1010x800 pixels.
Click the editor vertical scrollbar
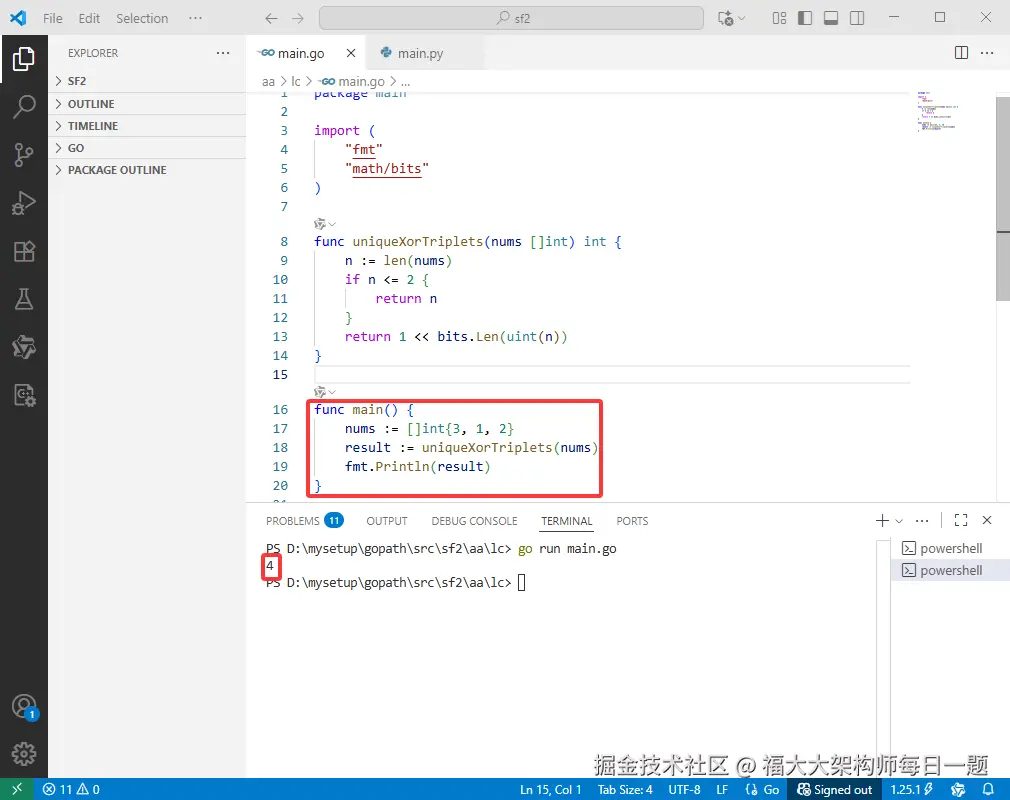tap(1002, 200)
